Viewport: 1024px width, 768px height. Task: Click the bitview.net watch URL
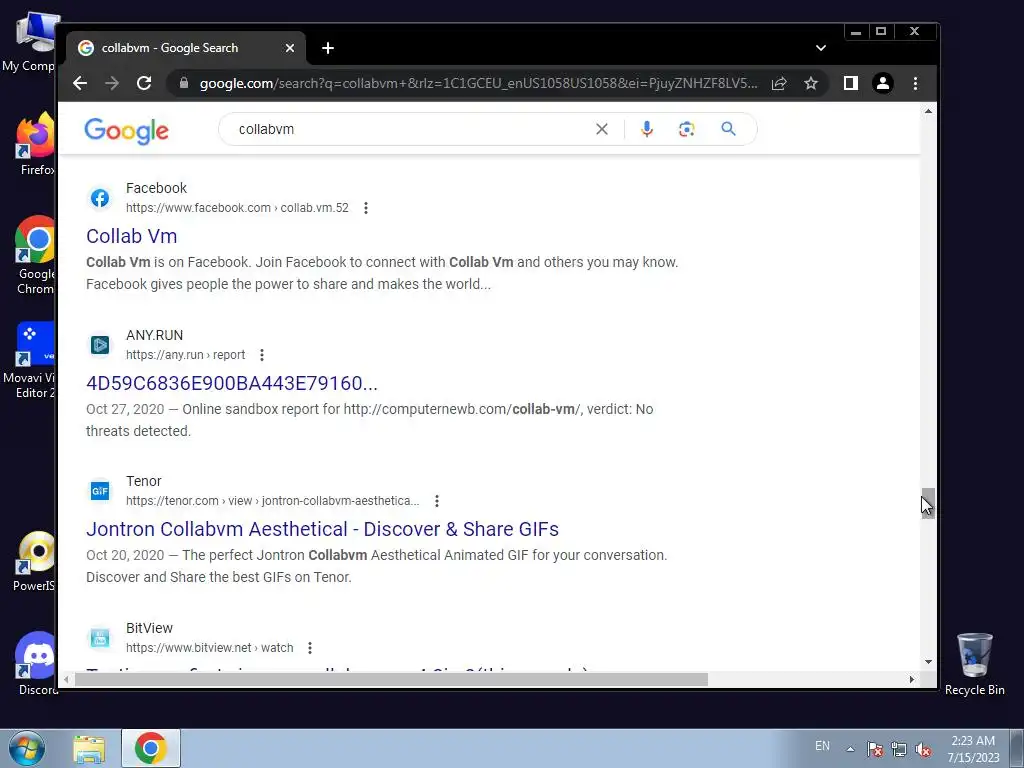[210, 648]
